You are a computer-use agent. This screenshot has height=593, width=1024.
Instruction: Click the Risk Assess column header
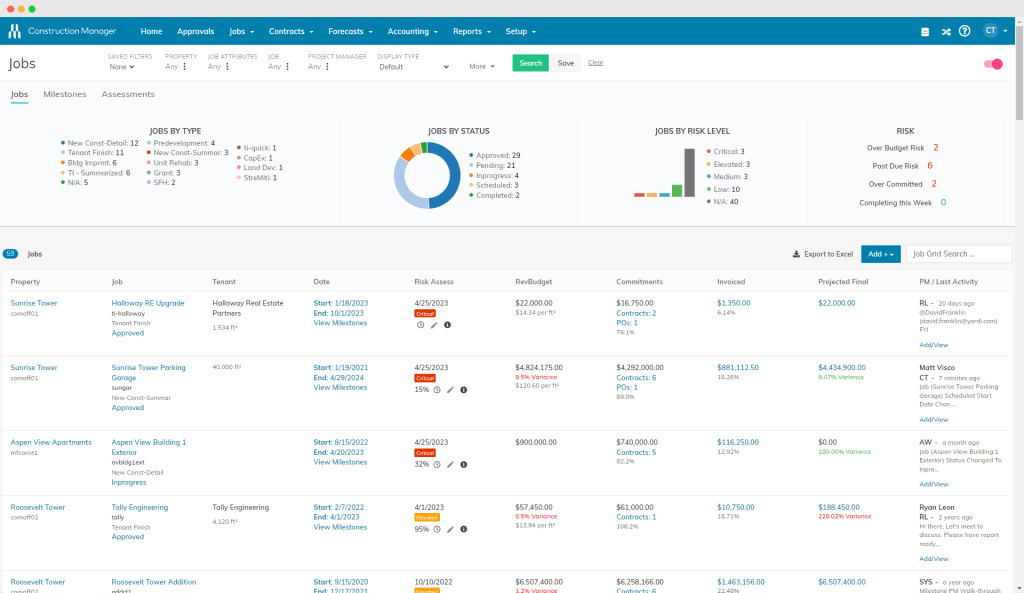434,282
